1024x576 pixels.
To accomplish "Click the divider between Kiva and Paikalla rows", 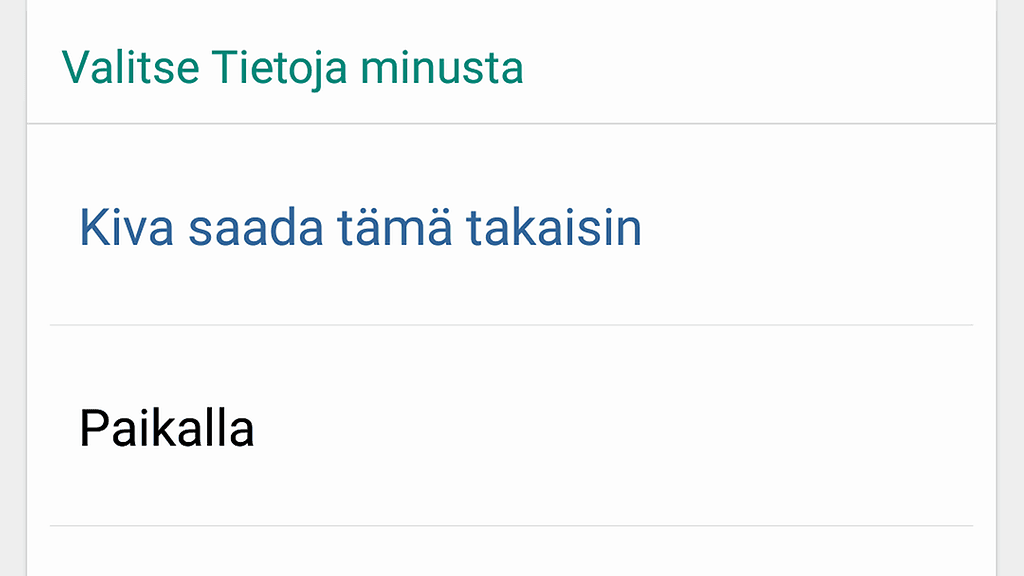I will [510, 325].
